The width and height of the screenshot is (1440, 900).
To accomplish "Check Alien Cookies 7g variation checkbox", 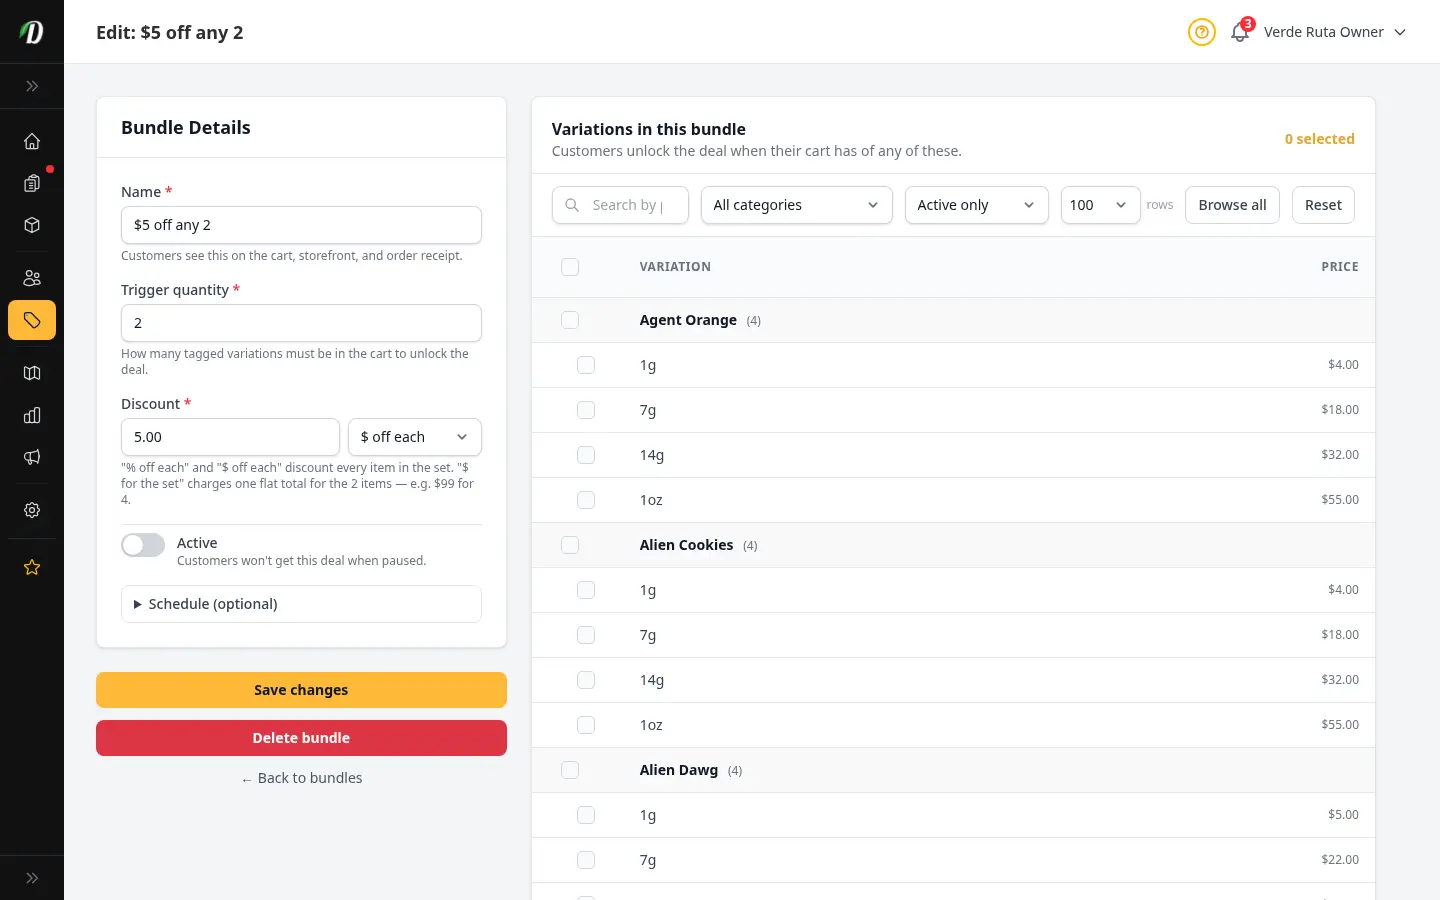I will [586, 635].
